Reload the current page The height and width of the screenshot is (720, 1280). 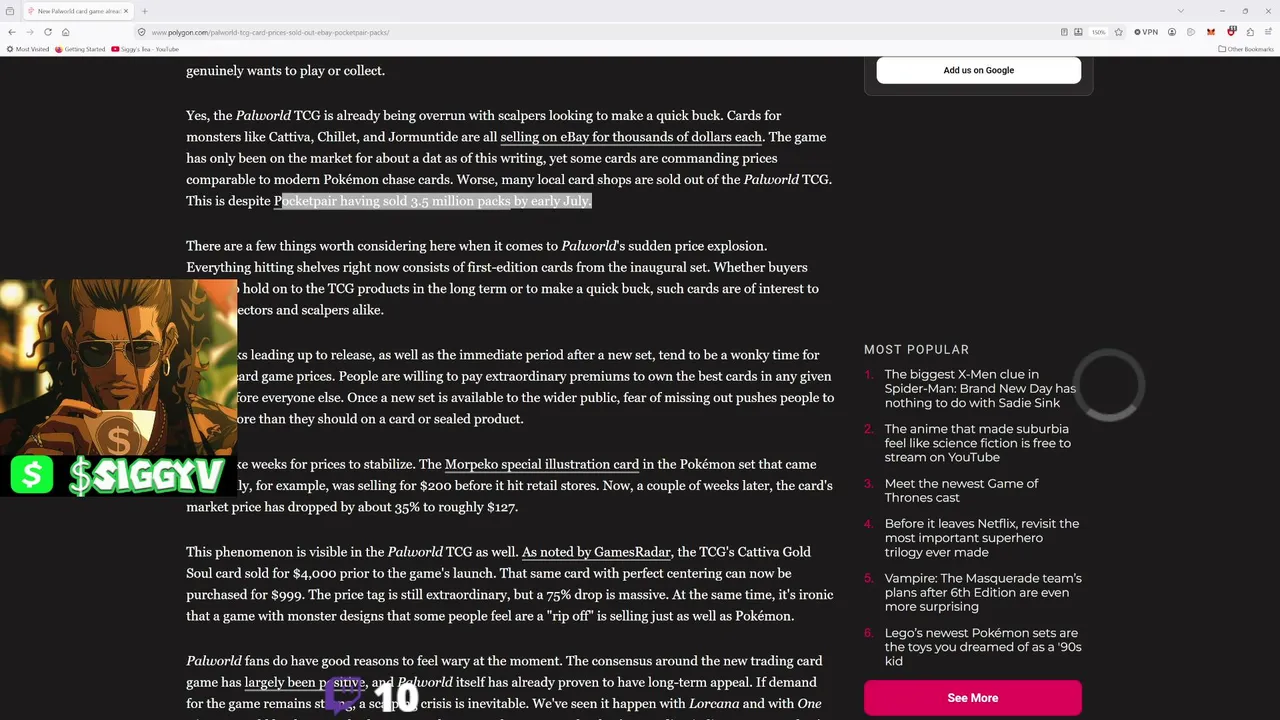47,32
